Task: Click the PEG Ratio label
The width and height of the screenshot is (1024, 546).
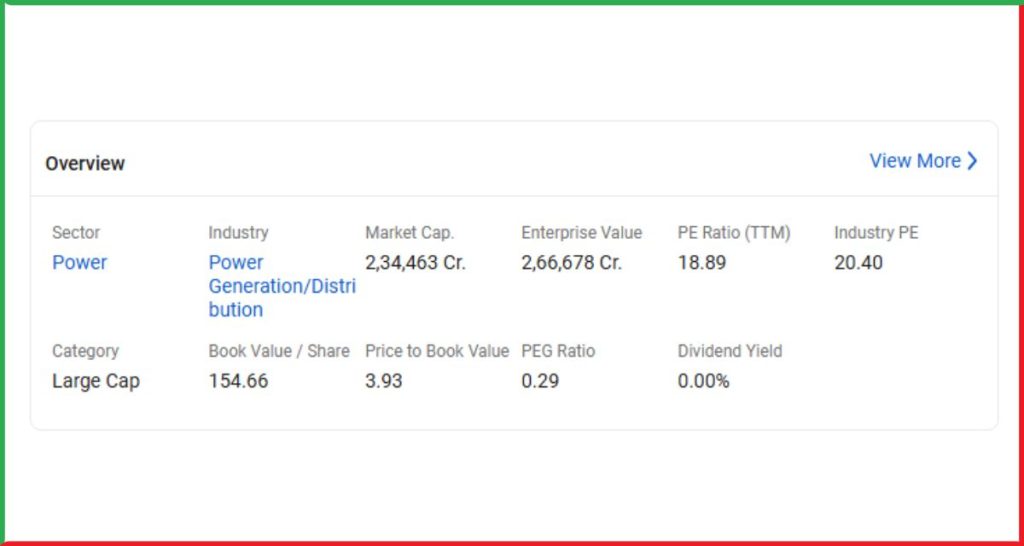Action: point(558,351)
